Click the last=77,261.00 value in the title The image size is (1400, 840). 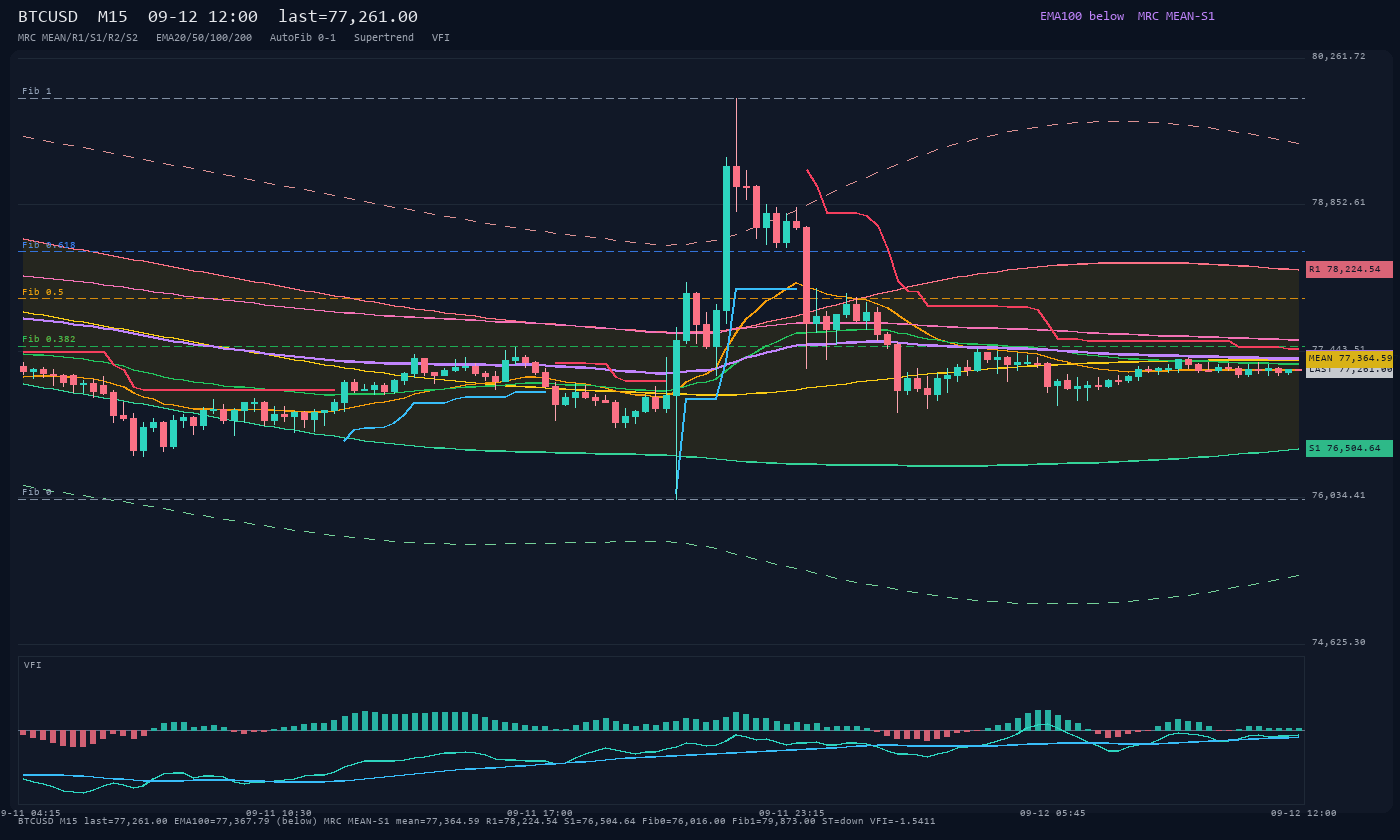[x=348, y=17]
